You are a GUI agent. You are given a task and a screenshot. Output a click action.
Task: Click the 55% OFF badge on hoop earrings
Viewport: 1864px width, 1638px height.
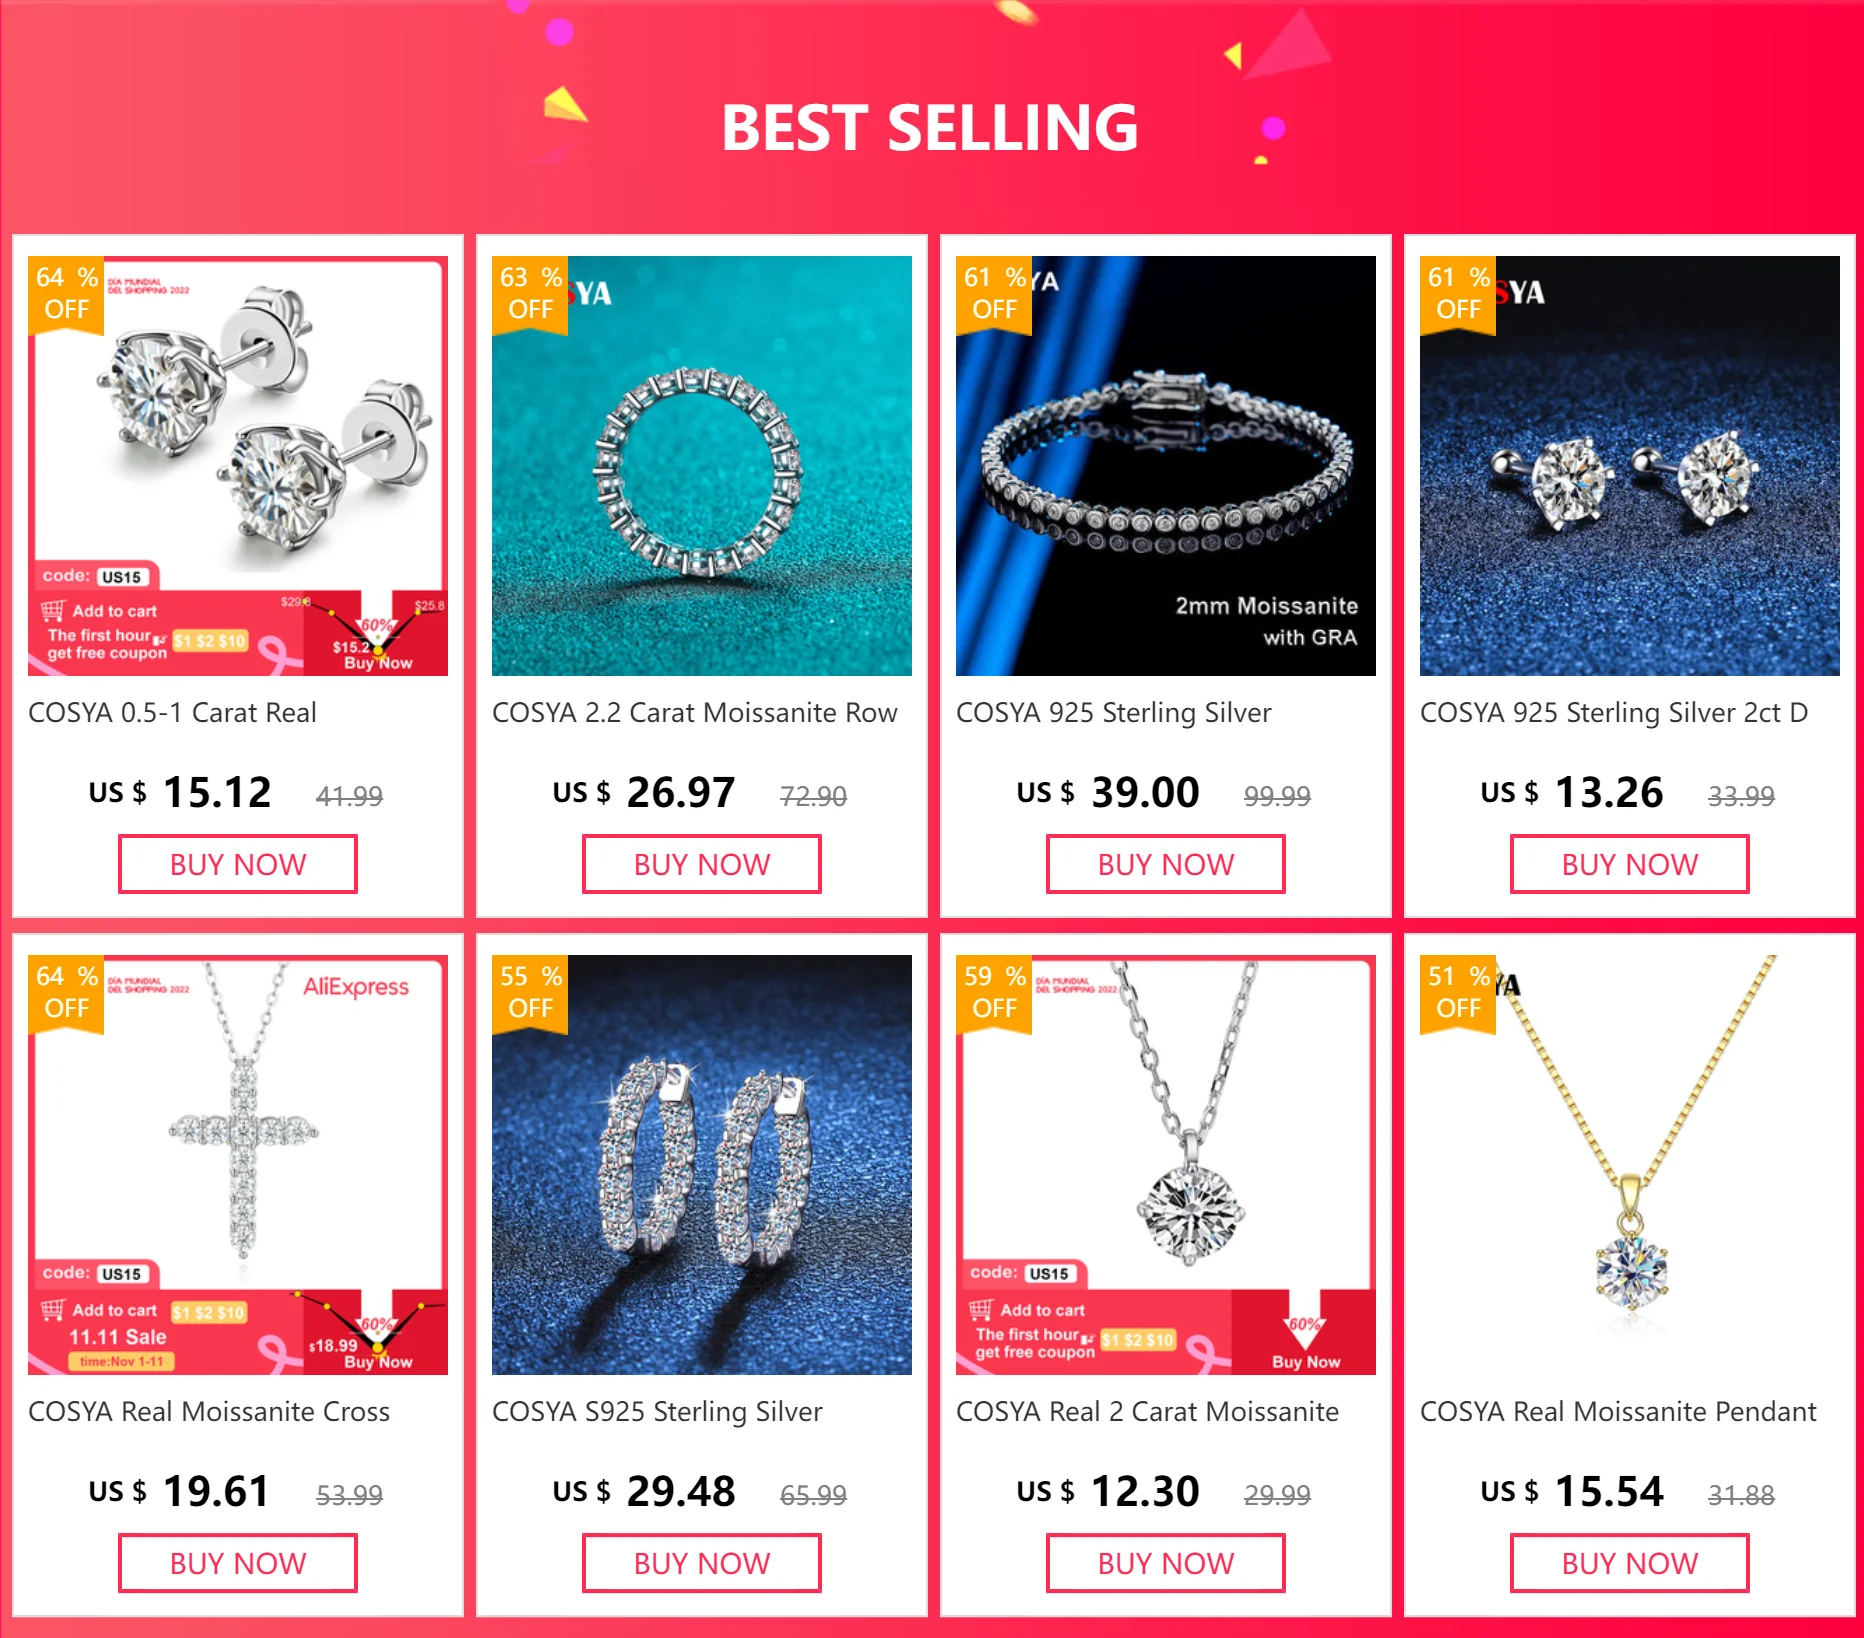(x=530, y=993)
